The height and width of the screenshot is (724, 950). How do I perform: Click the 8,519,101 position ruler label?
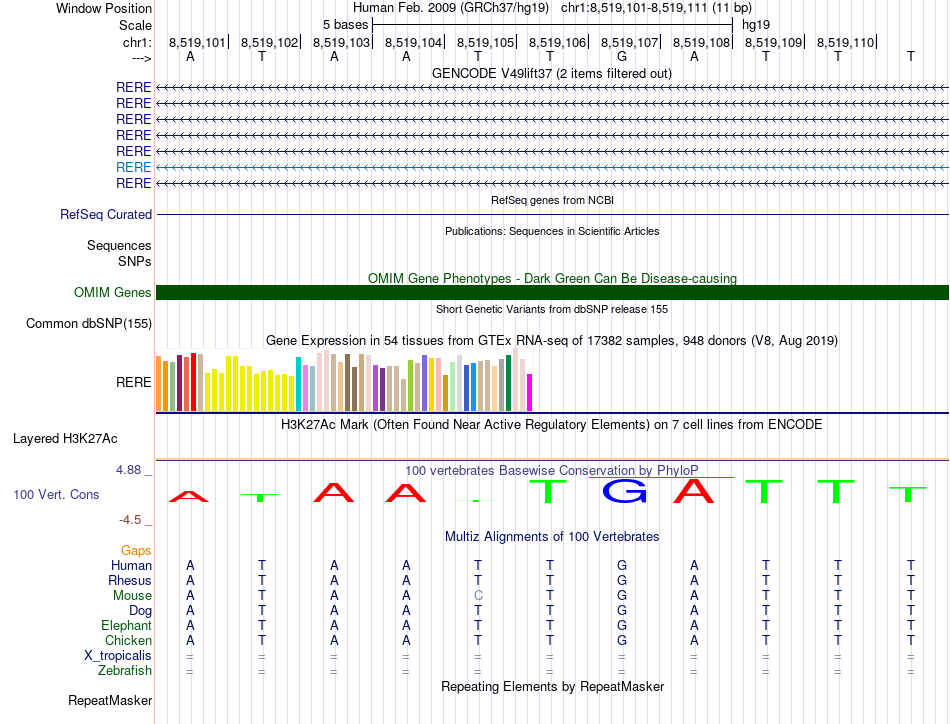(197, 42)
